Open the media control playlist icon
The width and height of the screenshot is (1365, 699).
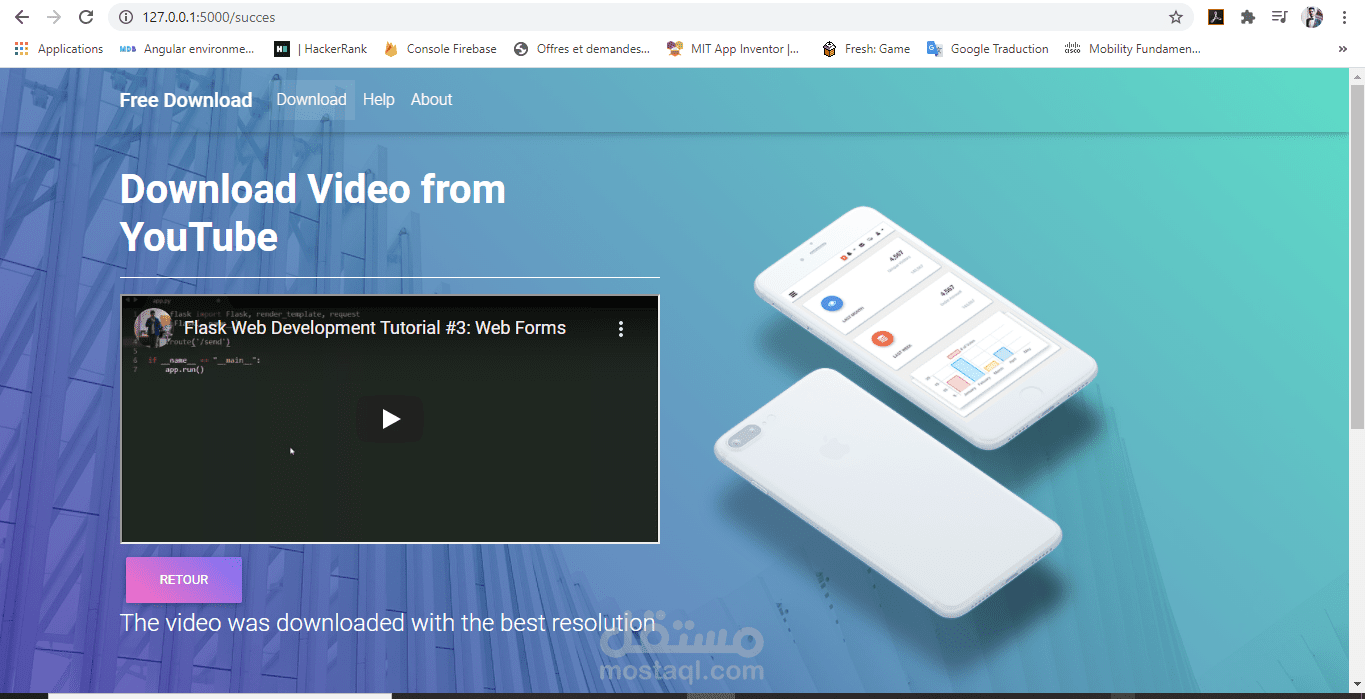click(1279, 17)
